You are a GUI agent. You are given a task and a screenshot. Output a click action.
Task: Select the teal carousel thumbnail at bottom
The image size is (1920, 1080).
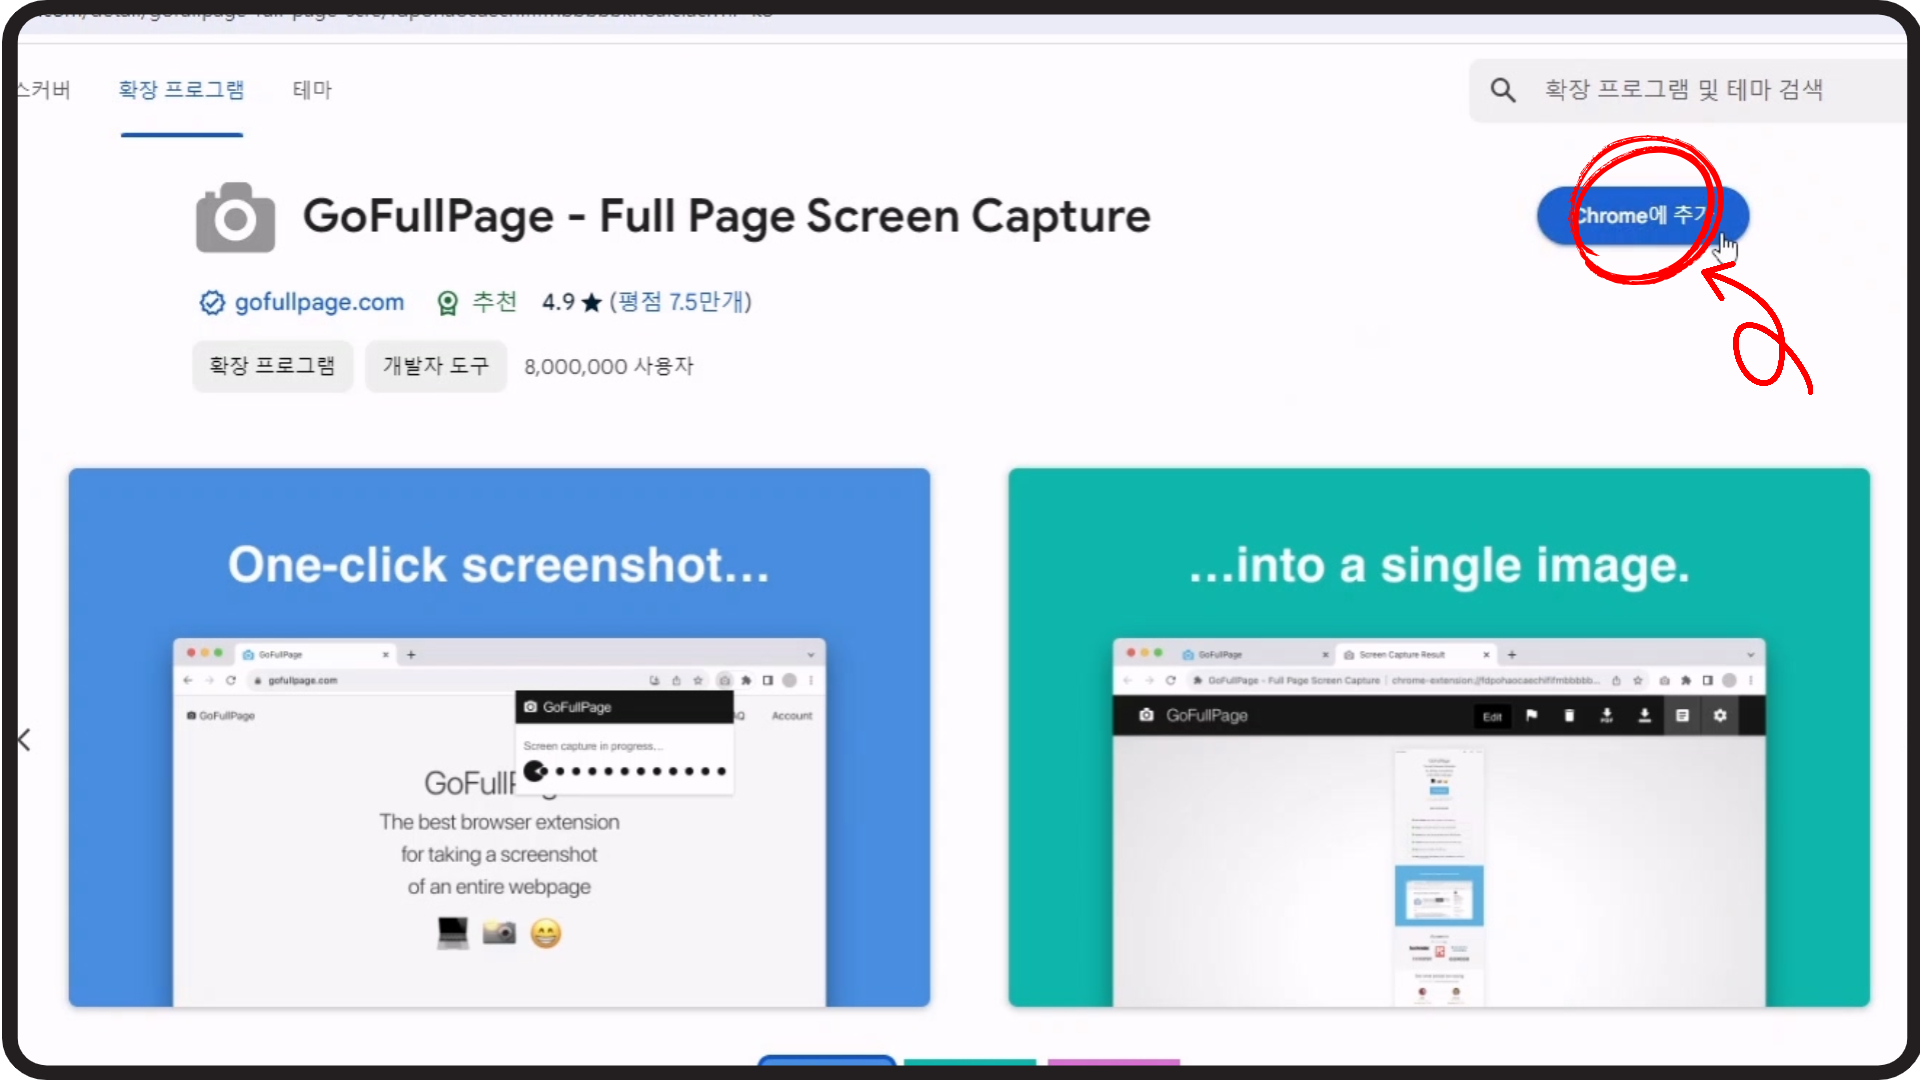point(969,1061)
